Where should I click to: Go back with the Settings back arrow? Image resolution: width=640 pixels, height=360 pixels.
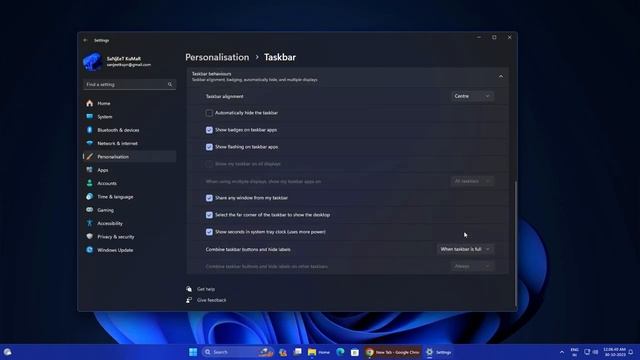pyautogui.click(x=85, y=40)
